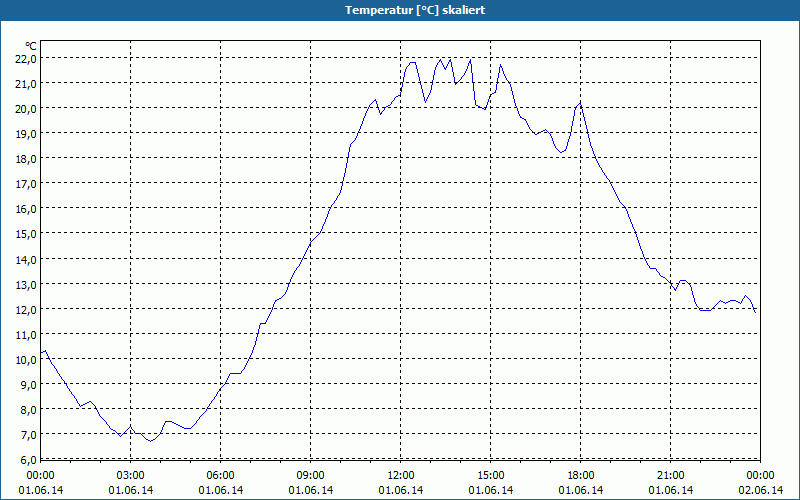Click the 18,0 temperature axis label
Screen dimensions: 800x500
[26, 159]
